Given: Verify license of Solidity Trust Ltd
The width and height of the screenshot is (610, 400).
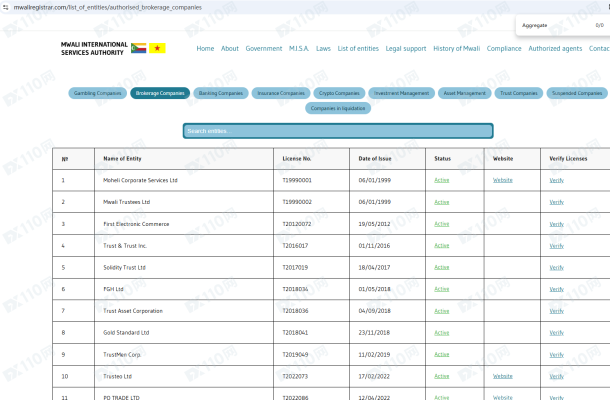Looking at the screenshot, I should (x=556, y=268).
